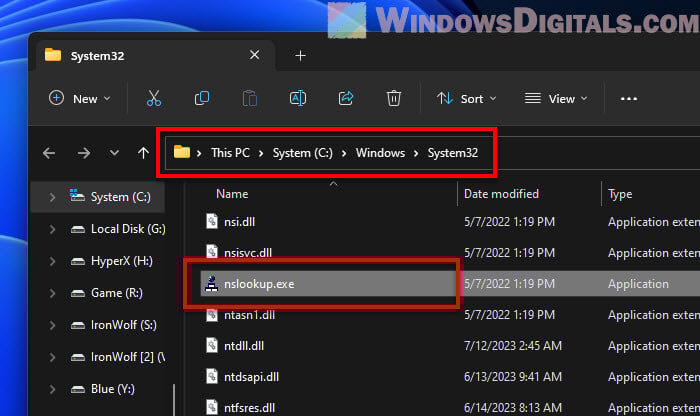Screen dimensions: 700x416
Task: Expand System (C:) tree node
Action: pyautogui.click(x=52, y=197)
